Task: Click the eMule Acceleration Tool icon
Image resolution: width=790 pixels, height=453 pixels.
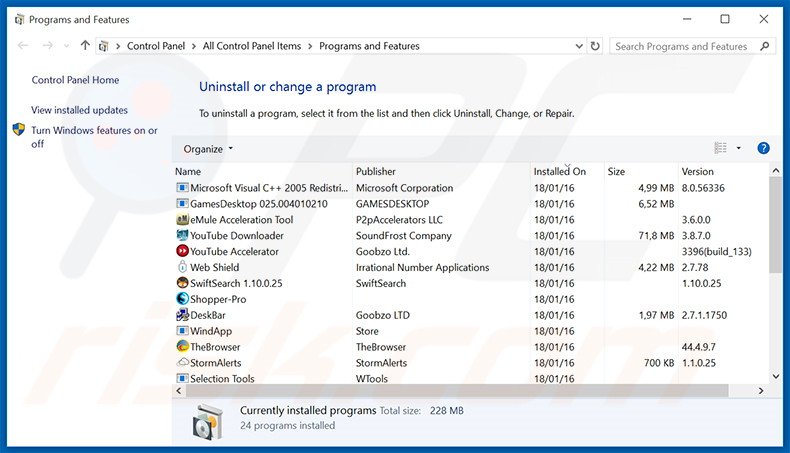Action: tap(182, 220)
